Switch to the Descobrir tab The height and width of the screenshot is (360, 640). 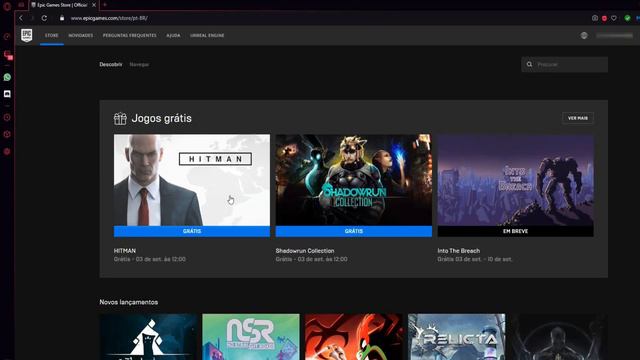(x=111, y=64)
